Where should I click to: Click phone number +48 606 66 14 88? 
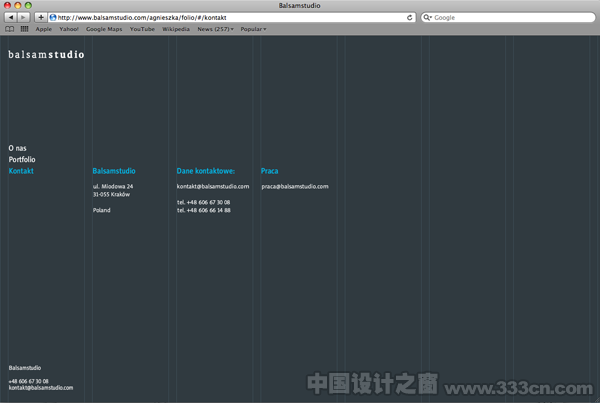209,210
